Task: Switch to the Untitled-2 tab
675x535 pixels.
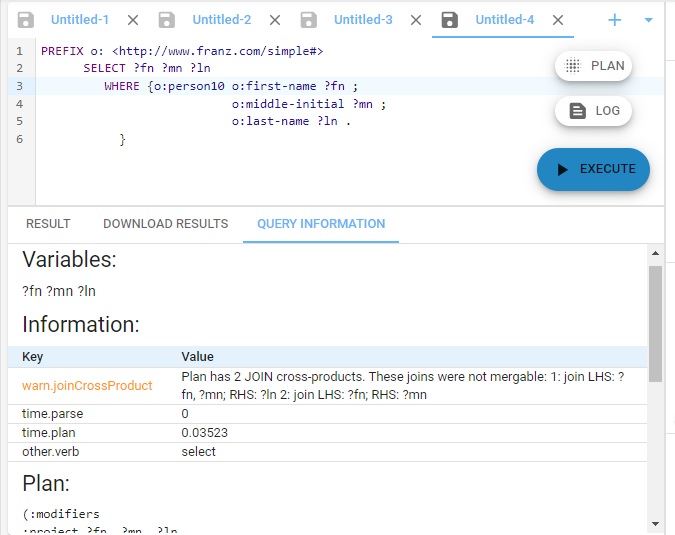Action: tap(221, 20)
